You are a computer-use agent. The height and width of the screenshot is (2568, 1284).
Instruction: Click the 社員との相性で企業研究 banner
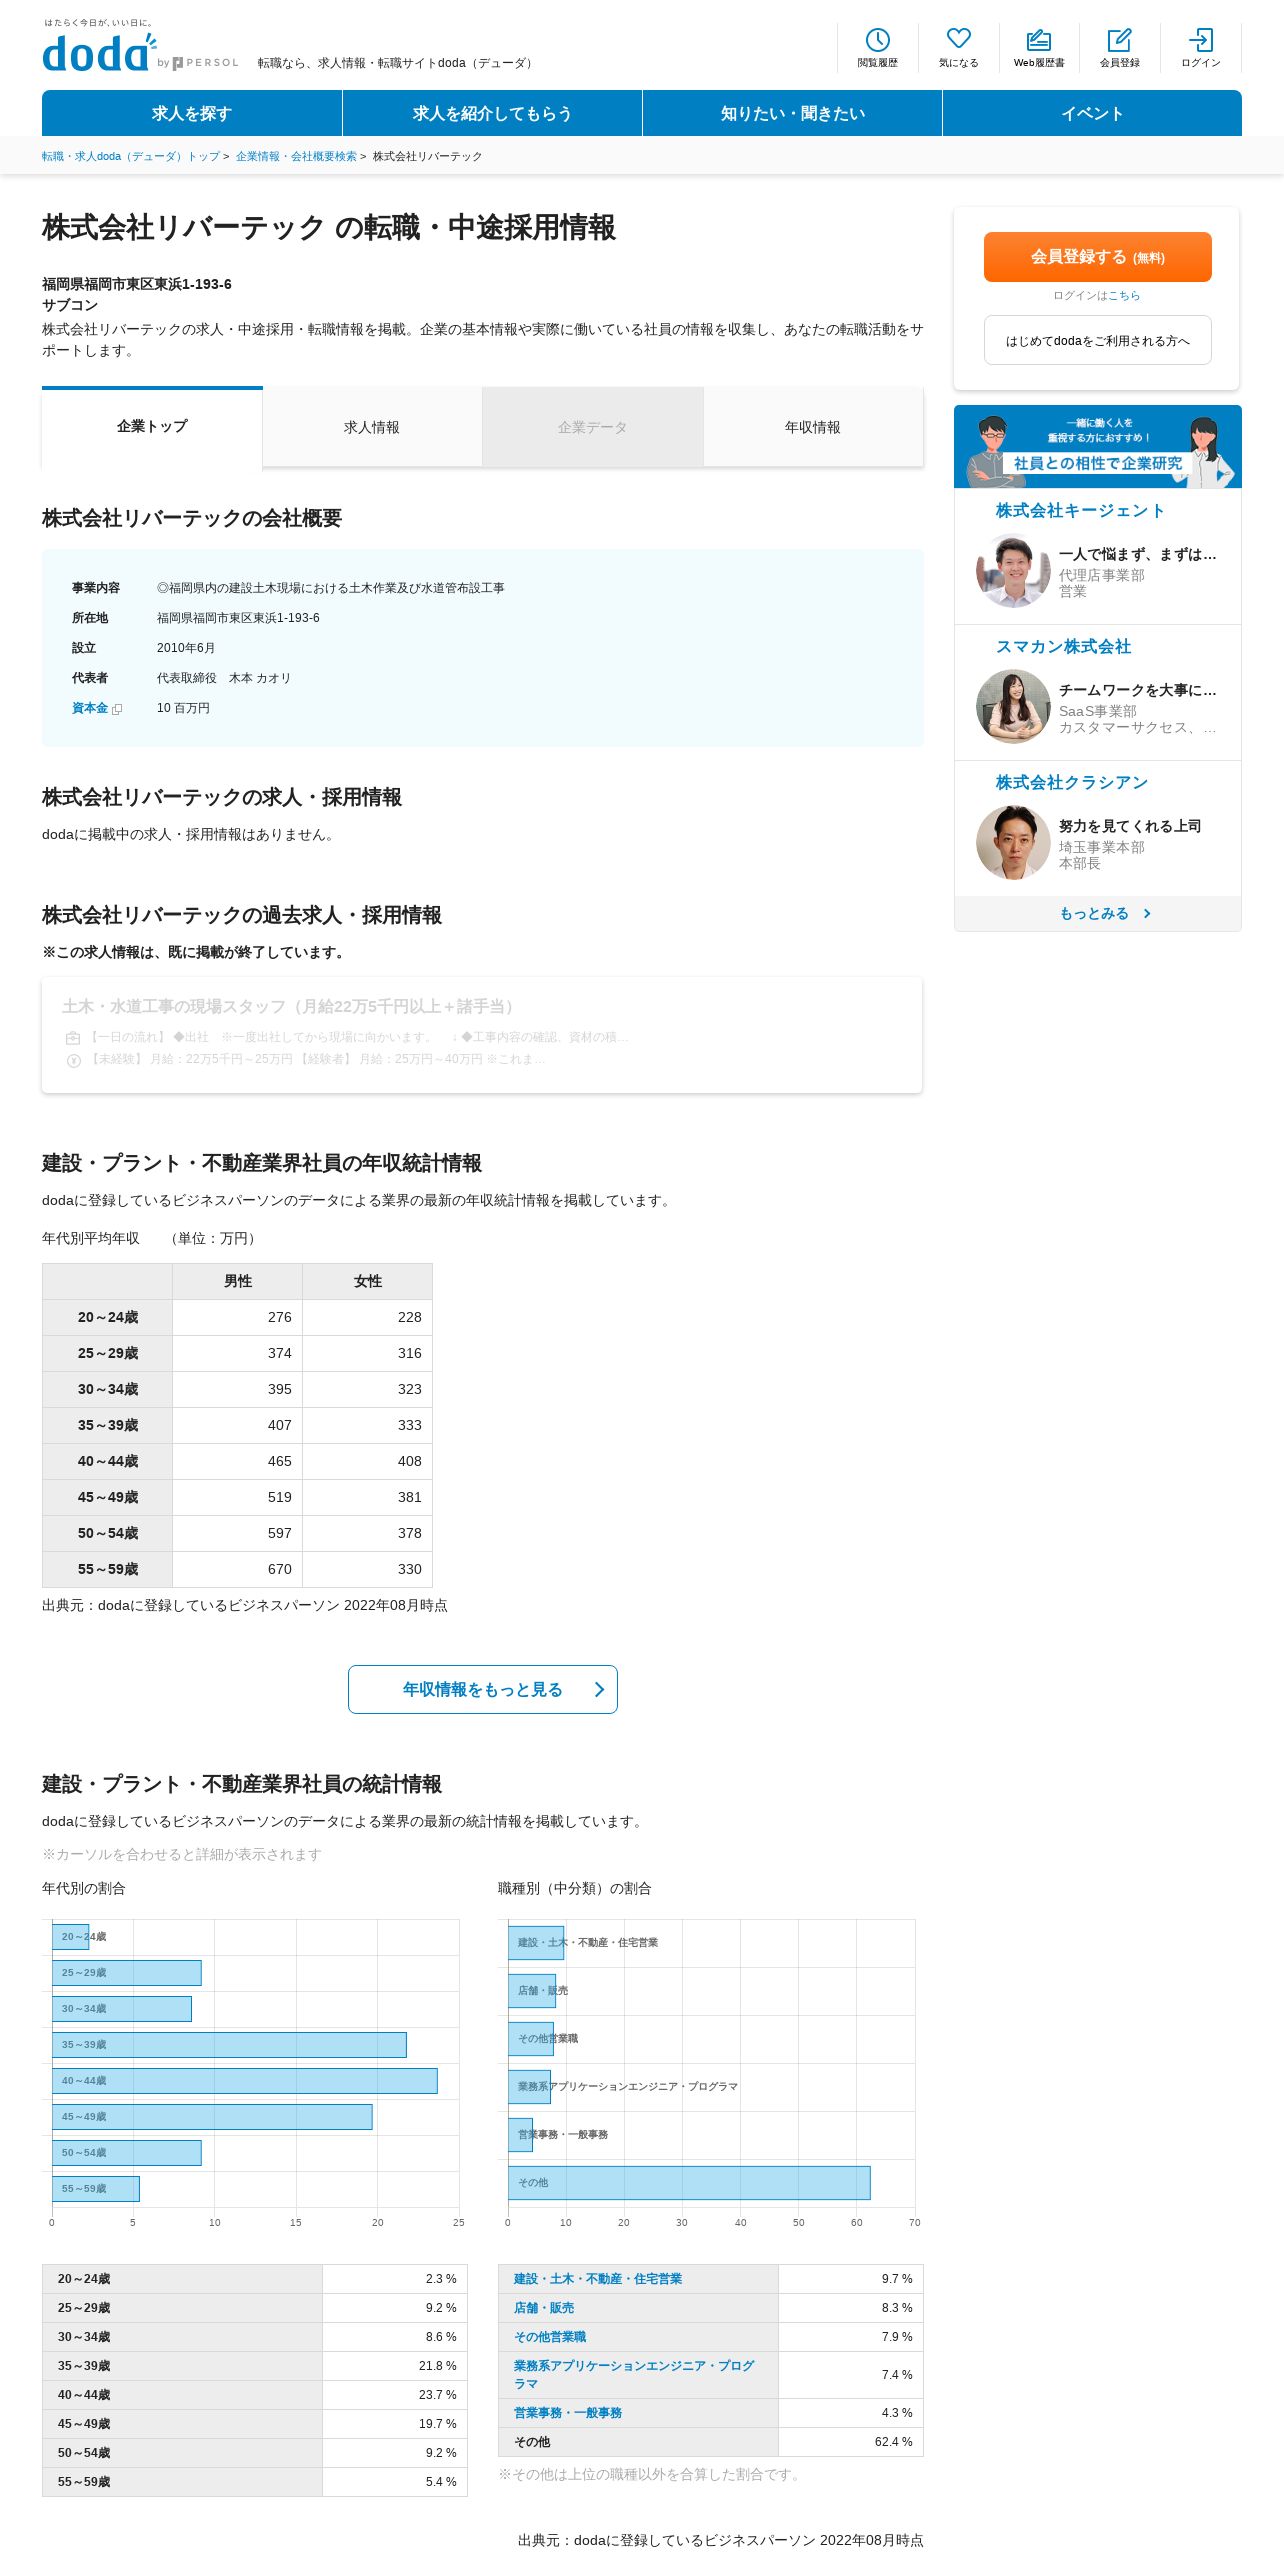click(1098, 446)
